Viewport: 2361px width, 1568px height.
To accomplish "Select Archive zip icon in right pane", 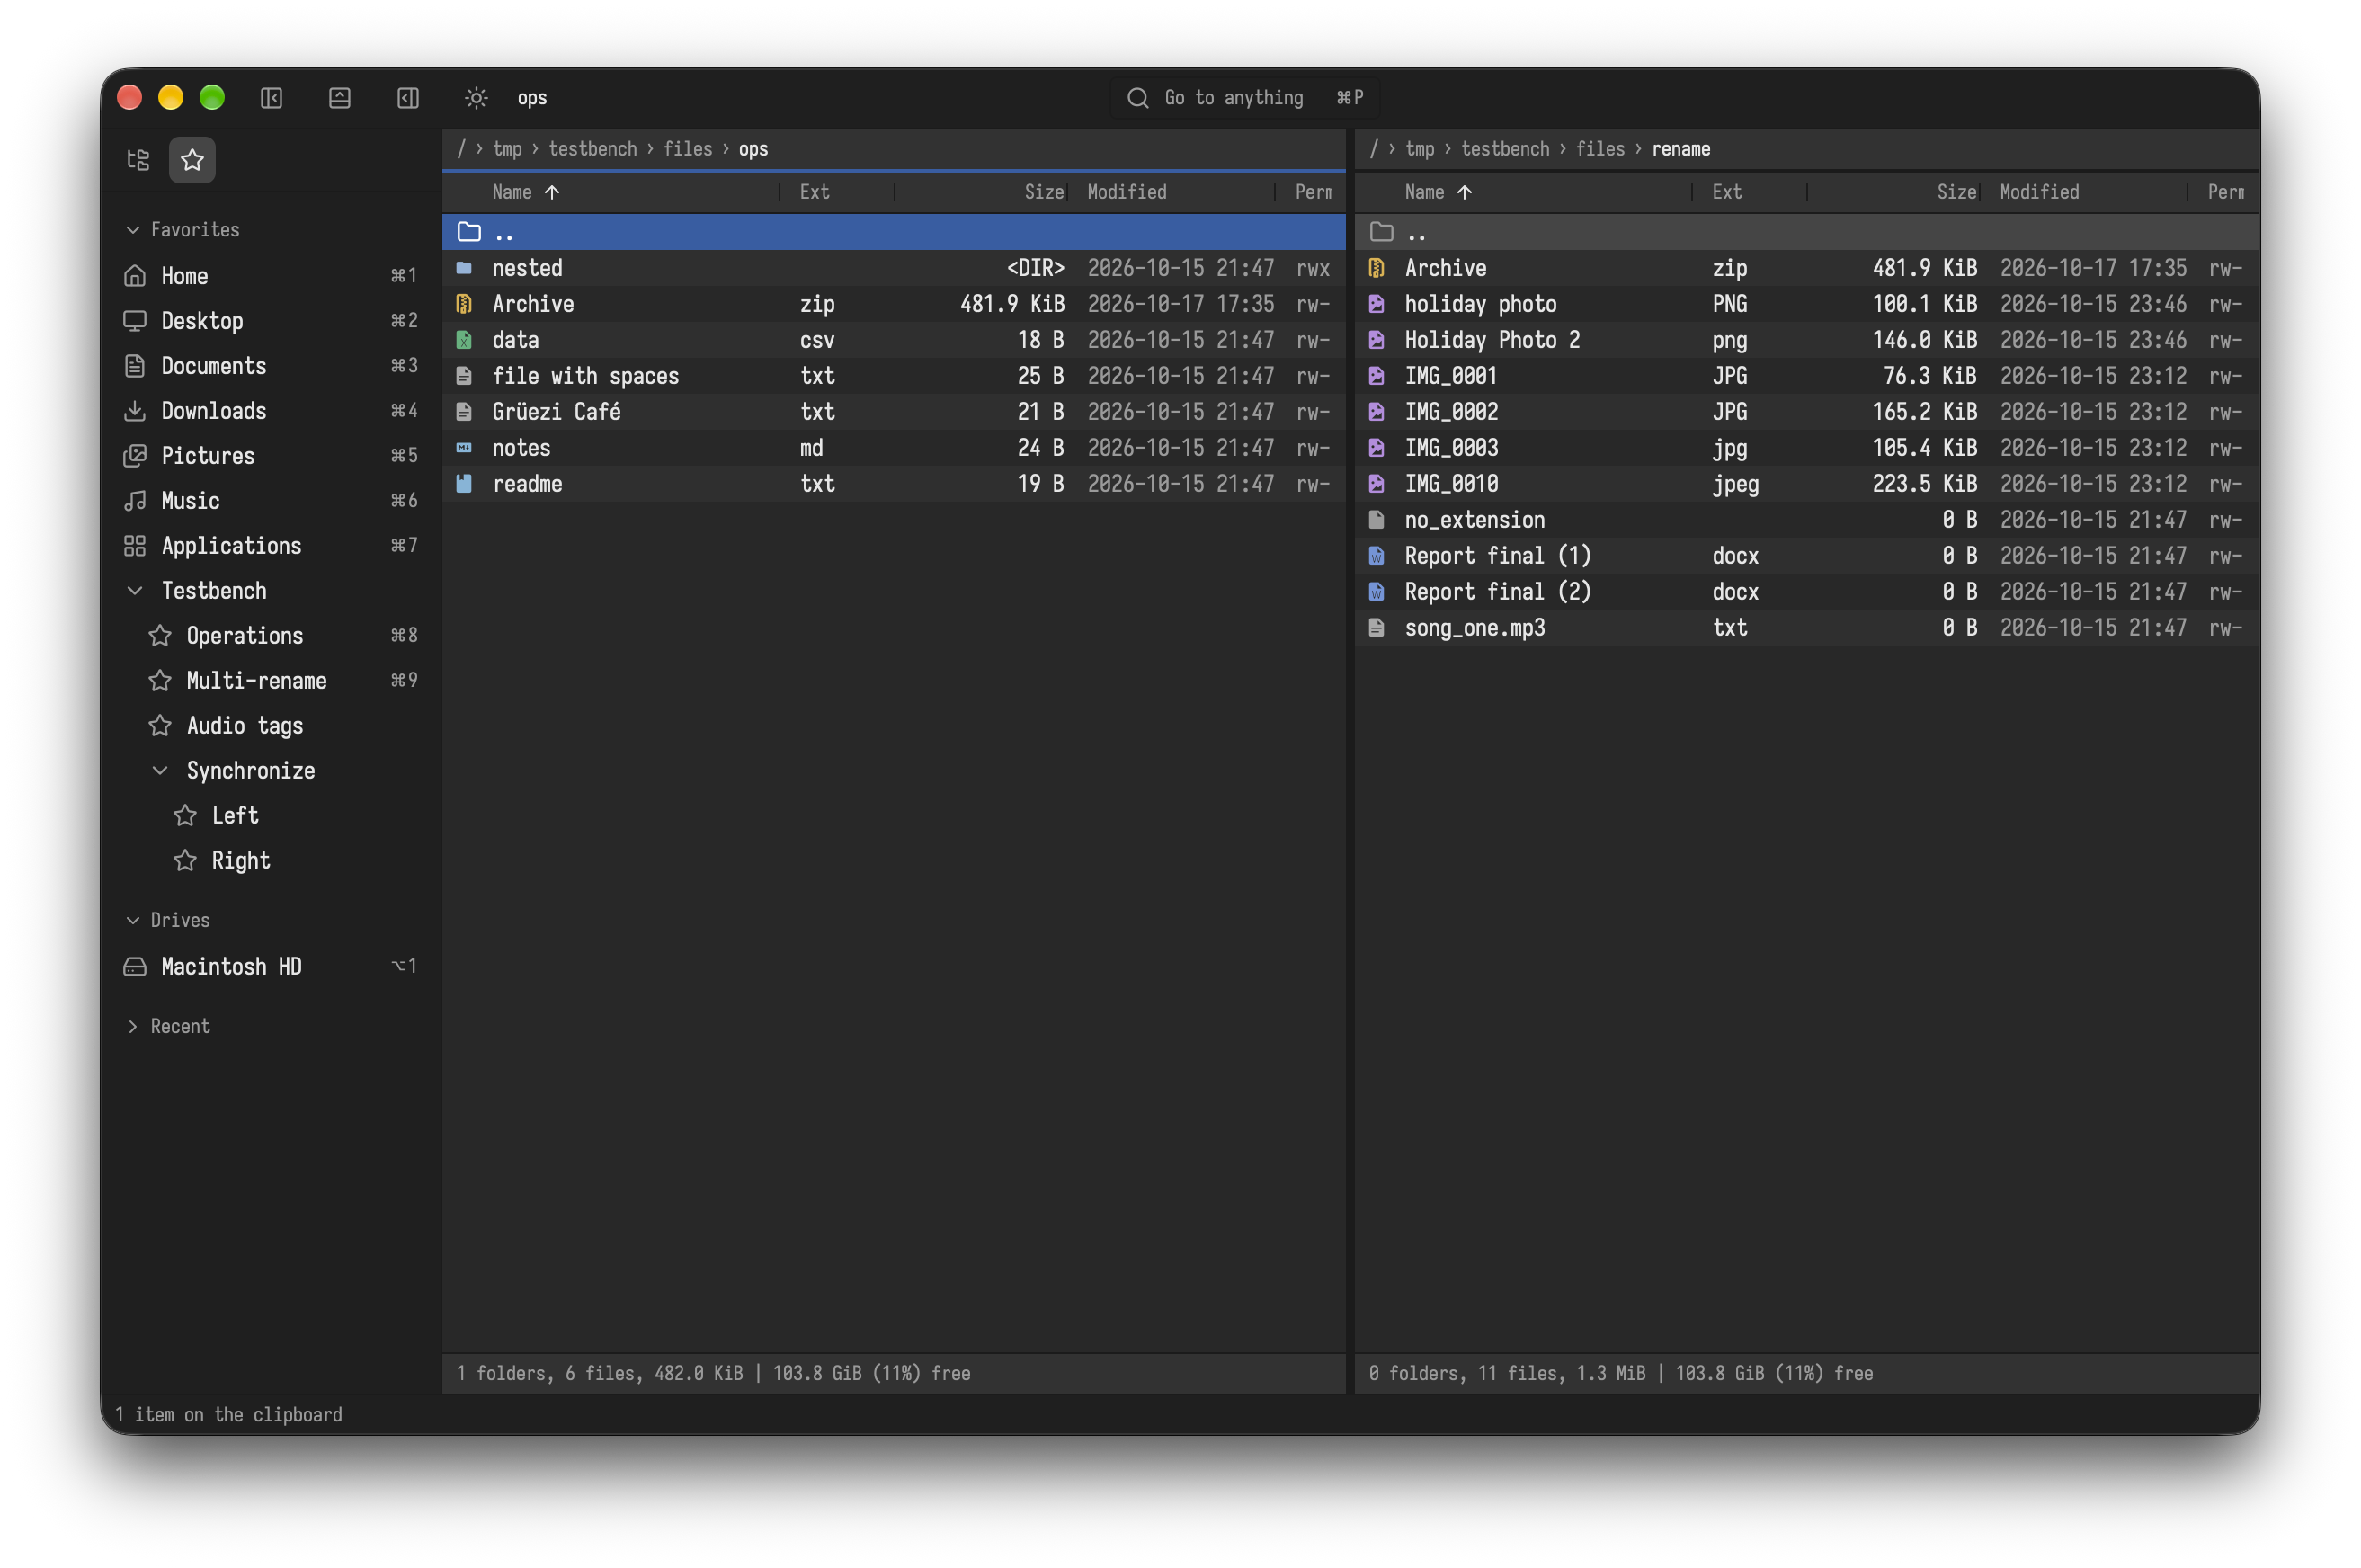I will [1376, 268].
